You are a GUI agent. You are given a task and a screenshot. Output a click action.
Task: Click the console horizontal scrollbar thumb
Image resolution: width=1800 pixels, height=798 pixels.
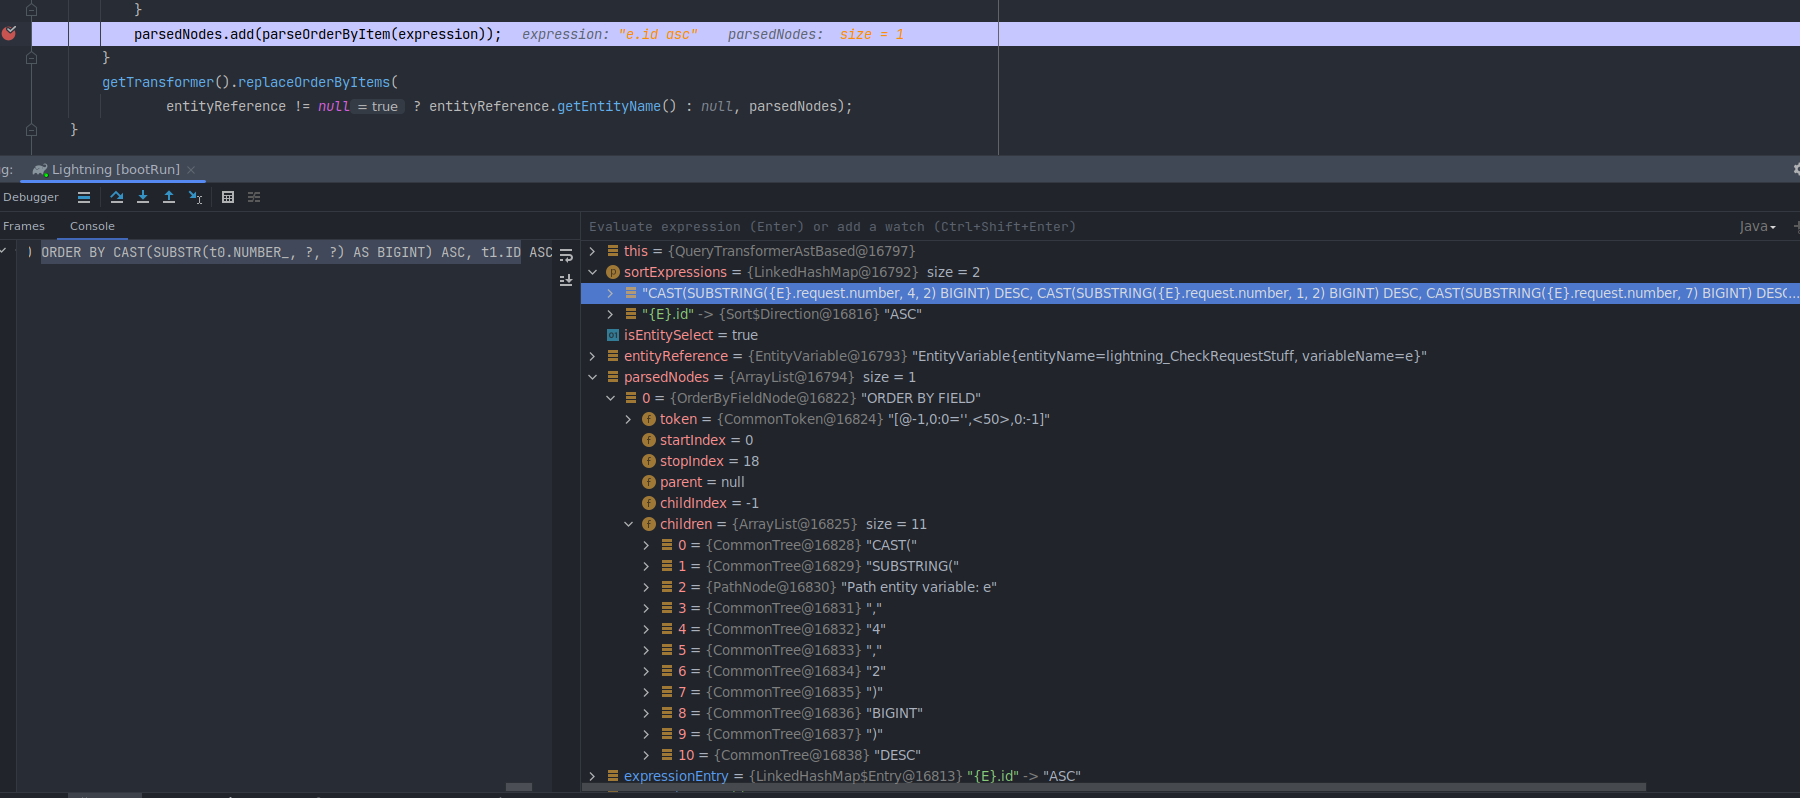coord(519,787)
